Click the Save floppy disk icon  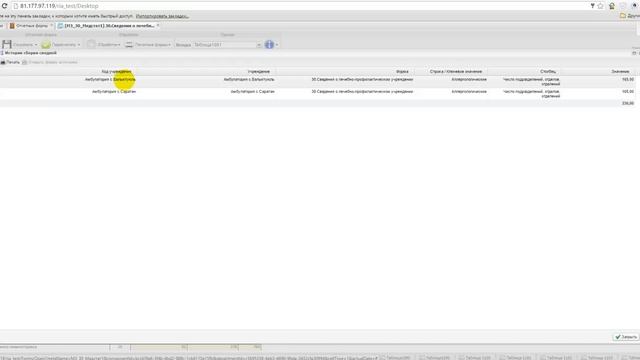(x=7, y=44)
